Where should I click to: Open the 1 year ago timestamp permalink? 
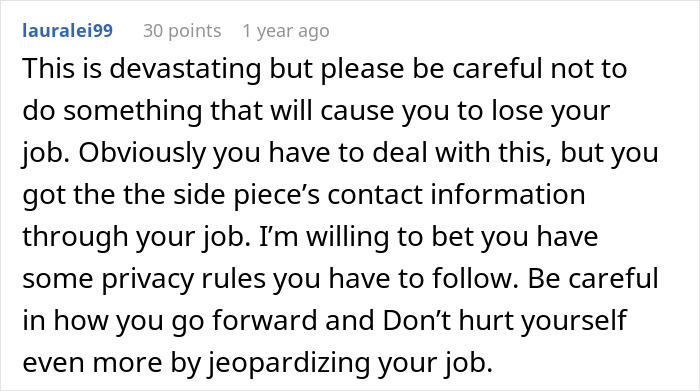286,31
